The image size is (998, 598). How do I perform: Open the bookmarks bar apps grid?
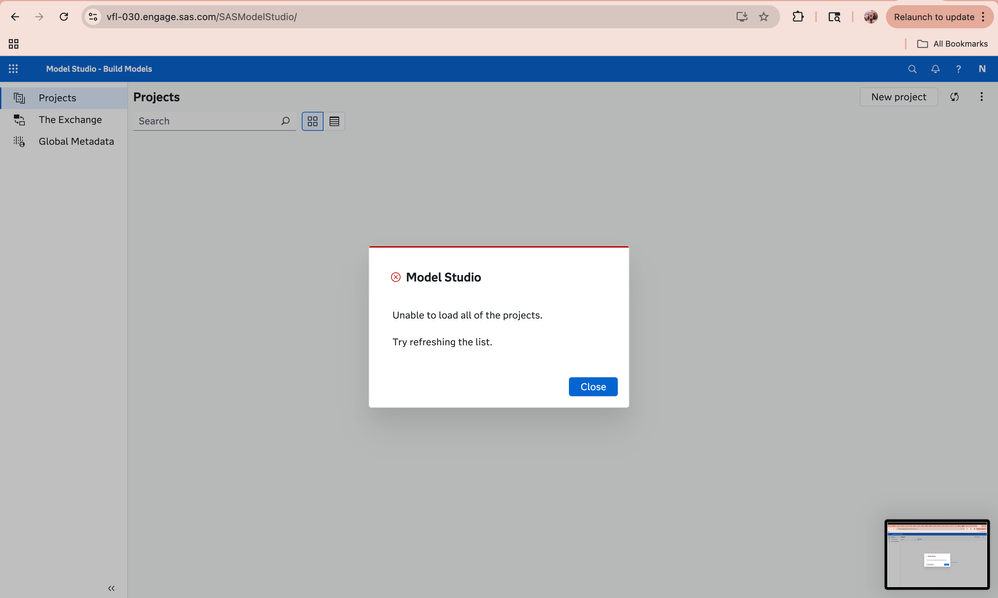point(13,44)
